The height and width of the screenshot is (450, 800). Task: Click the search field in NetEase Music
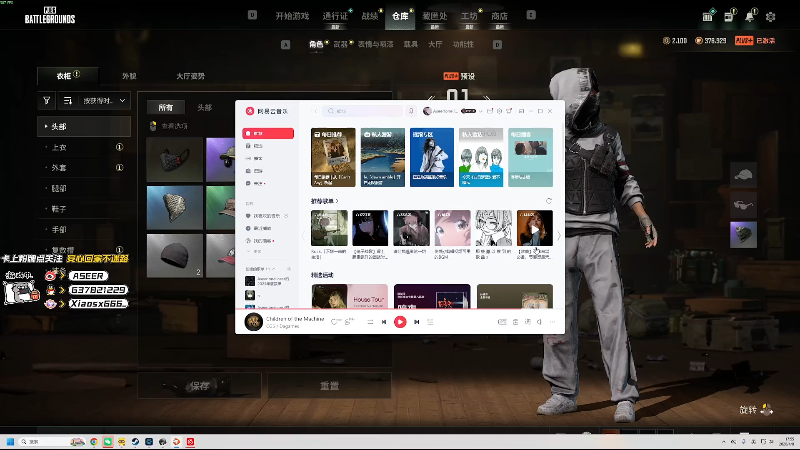tap(363, 111)
